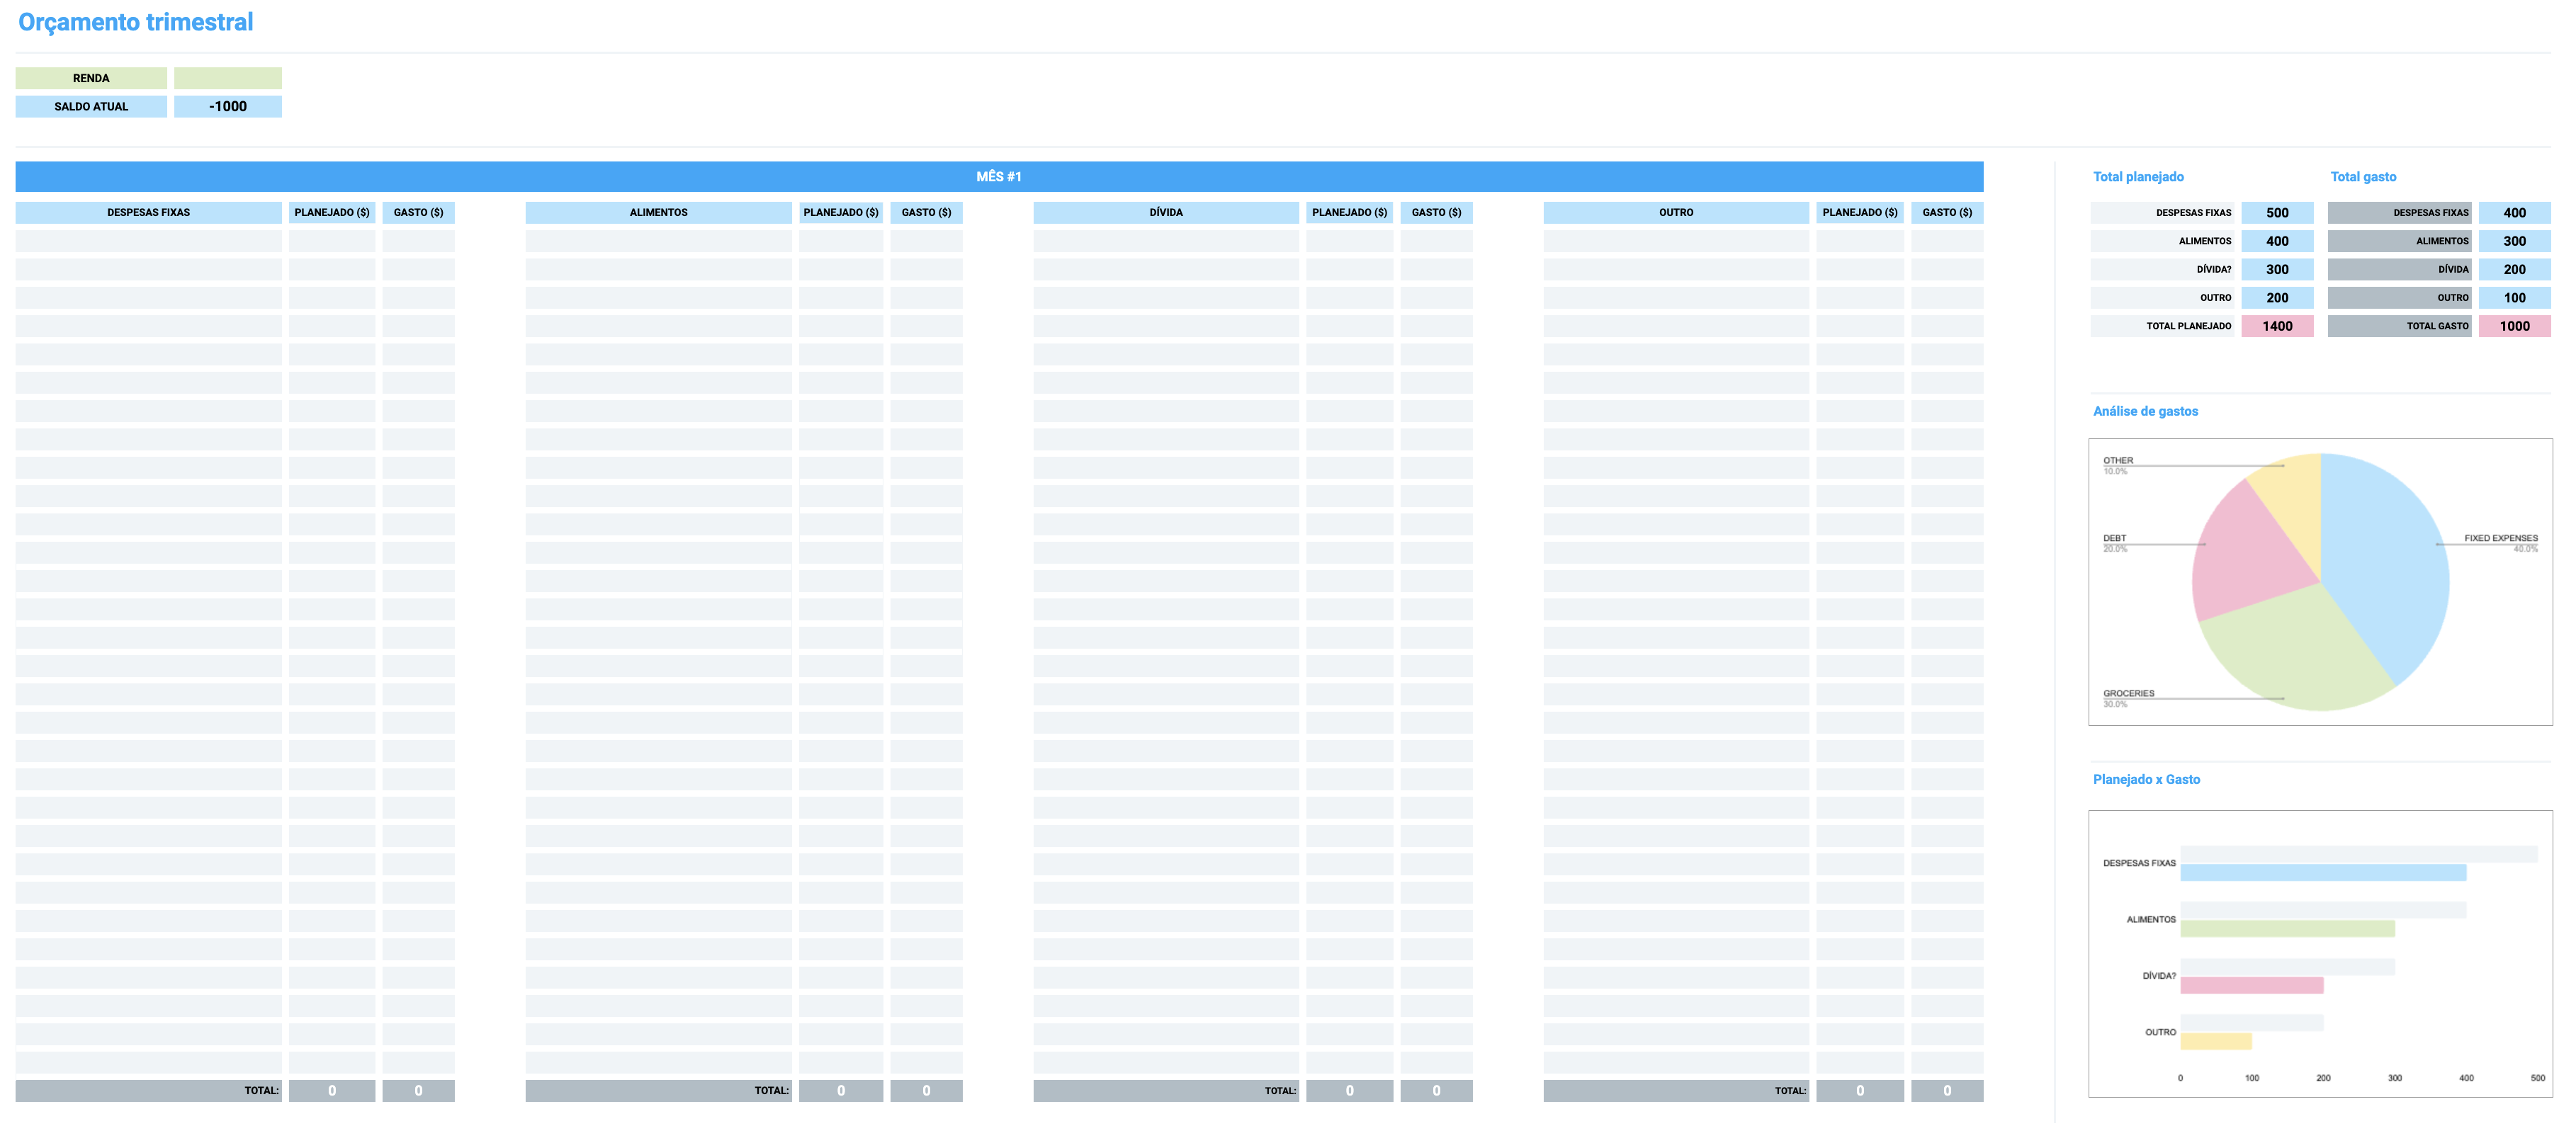The image size is (2576, 1126).
Task: Select planned DÍVIDA? value 300
Action: tap(2277, 269)
